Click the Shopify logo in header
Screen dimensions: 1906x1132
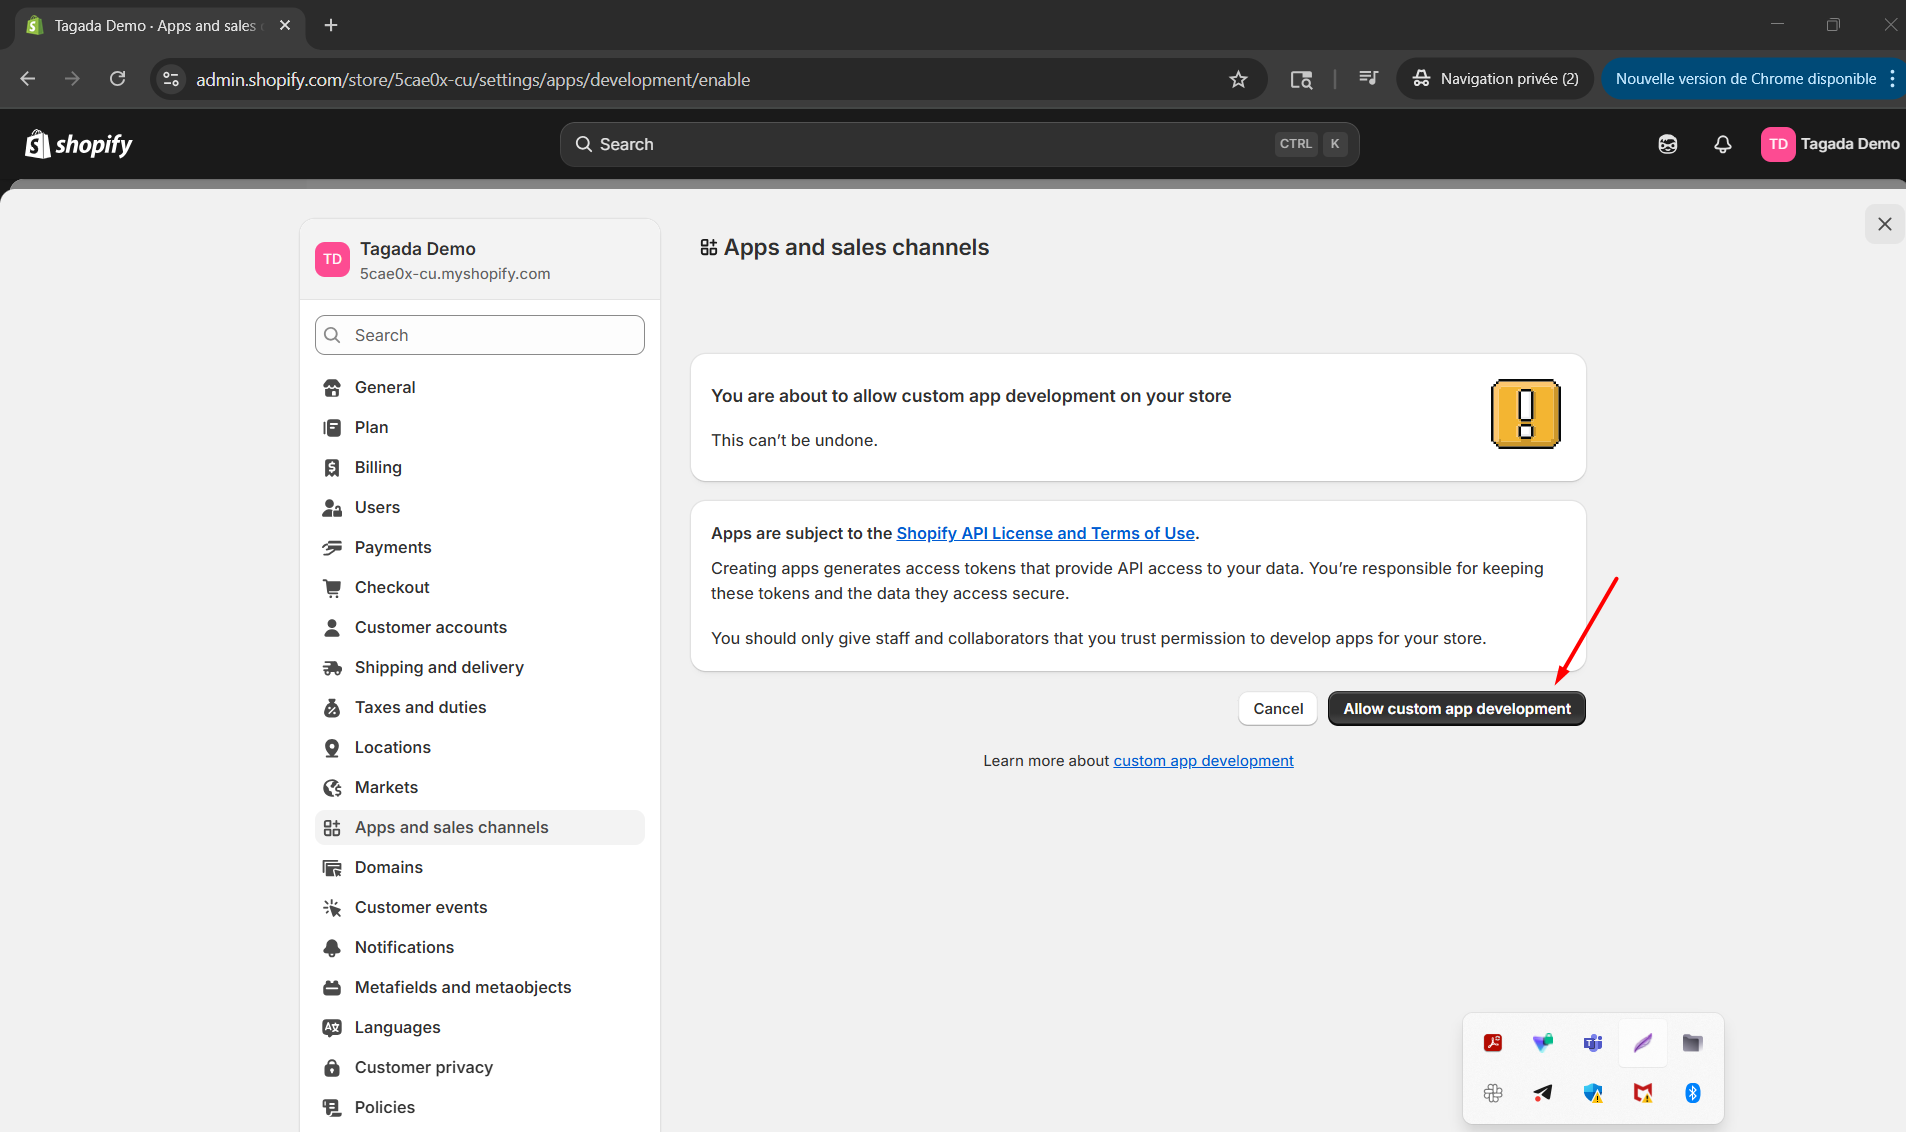(78, 145)
